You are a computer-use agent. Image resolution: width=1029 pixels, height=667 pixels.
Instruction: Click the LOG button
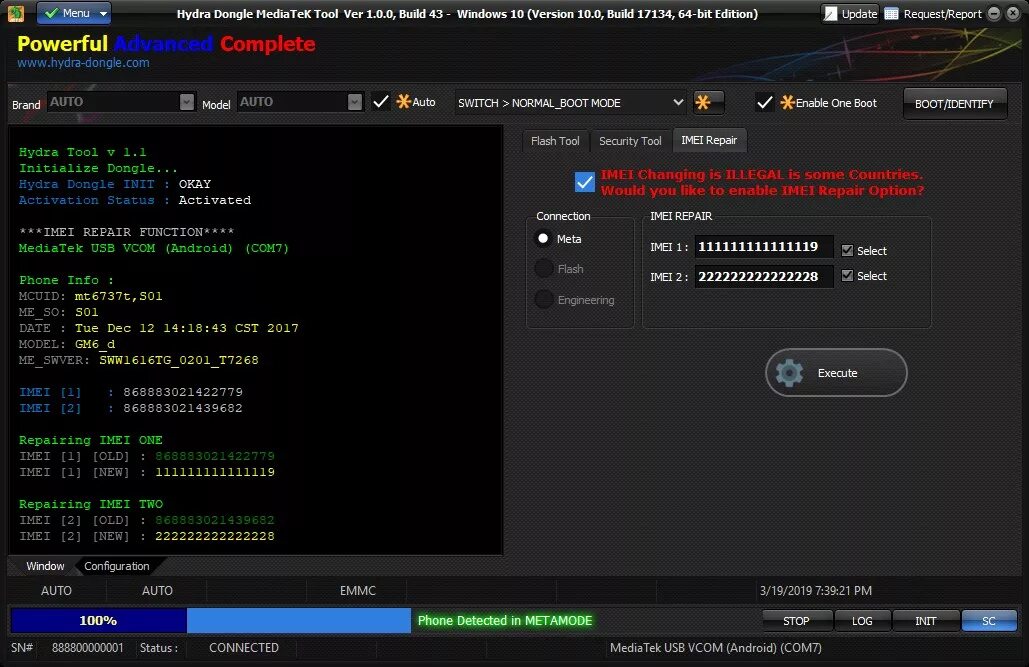(x=862, y=621)
